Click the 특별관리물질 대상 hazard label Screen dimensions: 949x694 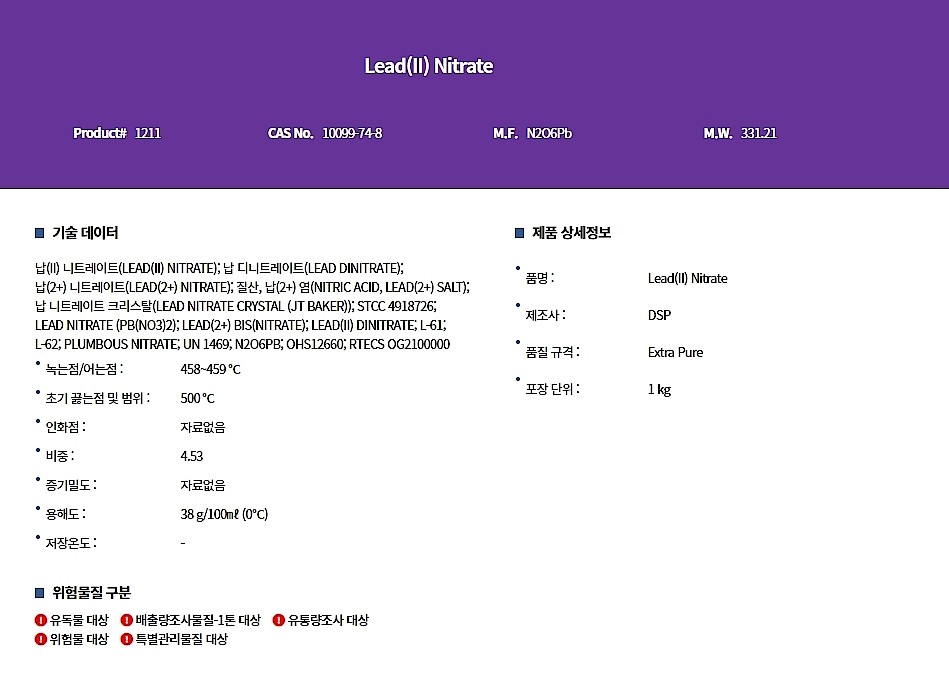pos(182,639)
